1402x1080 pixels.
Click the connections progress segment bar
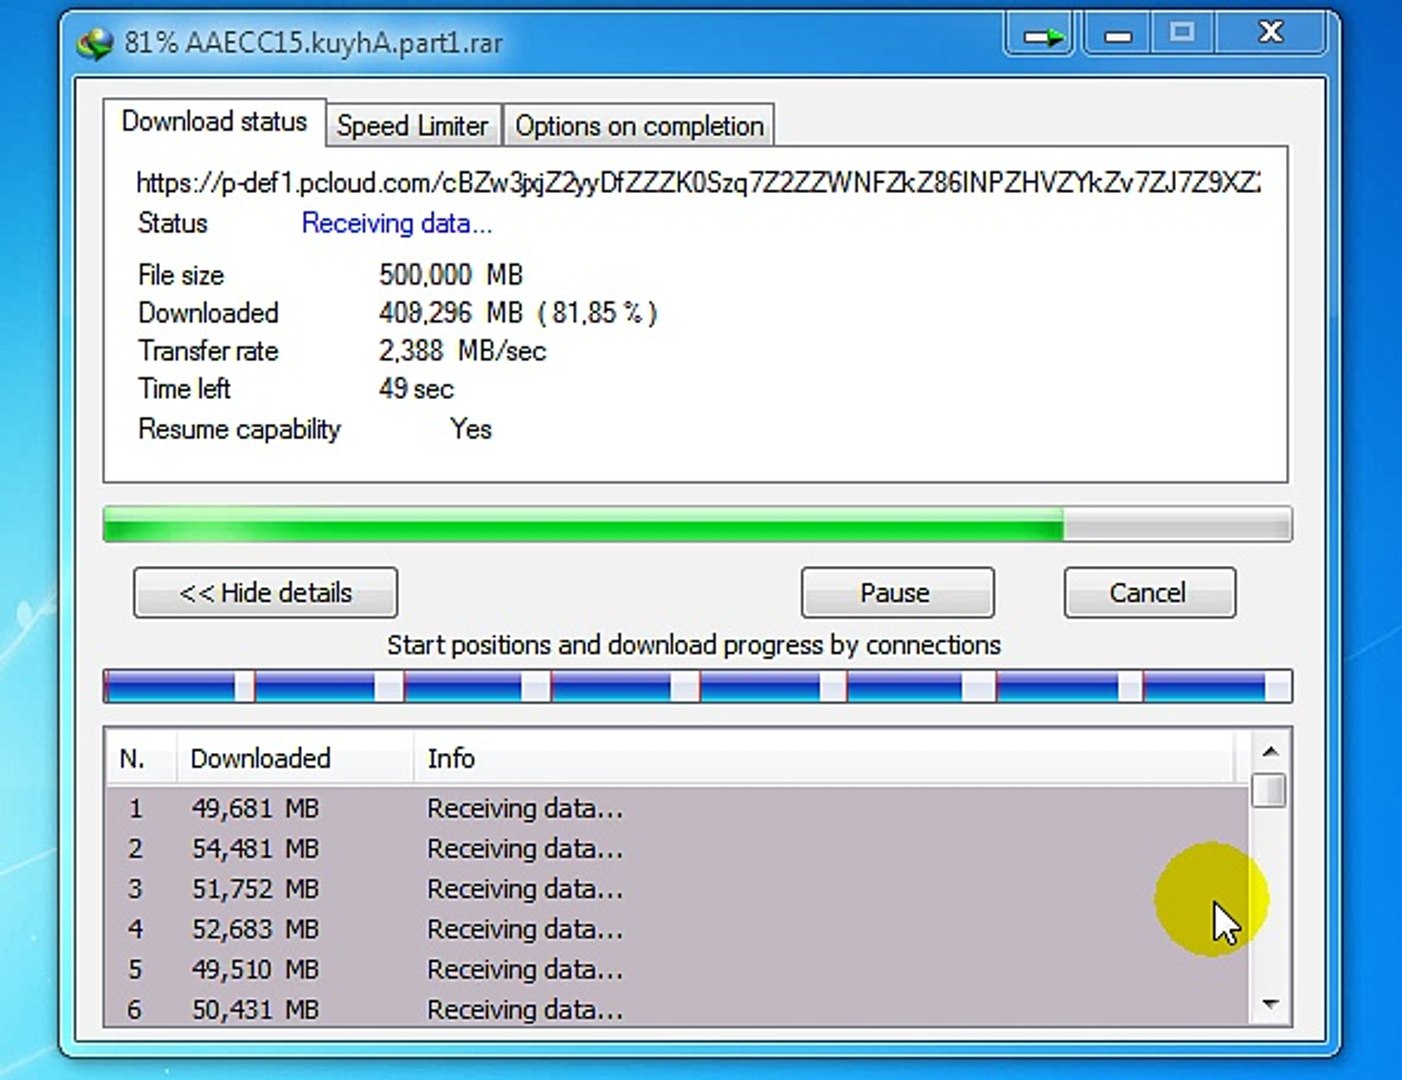click(697, 686)
